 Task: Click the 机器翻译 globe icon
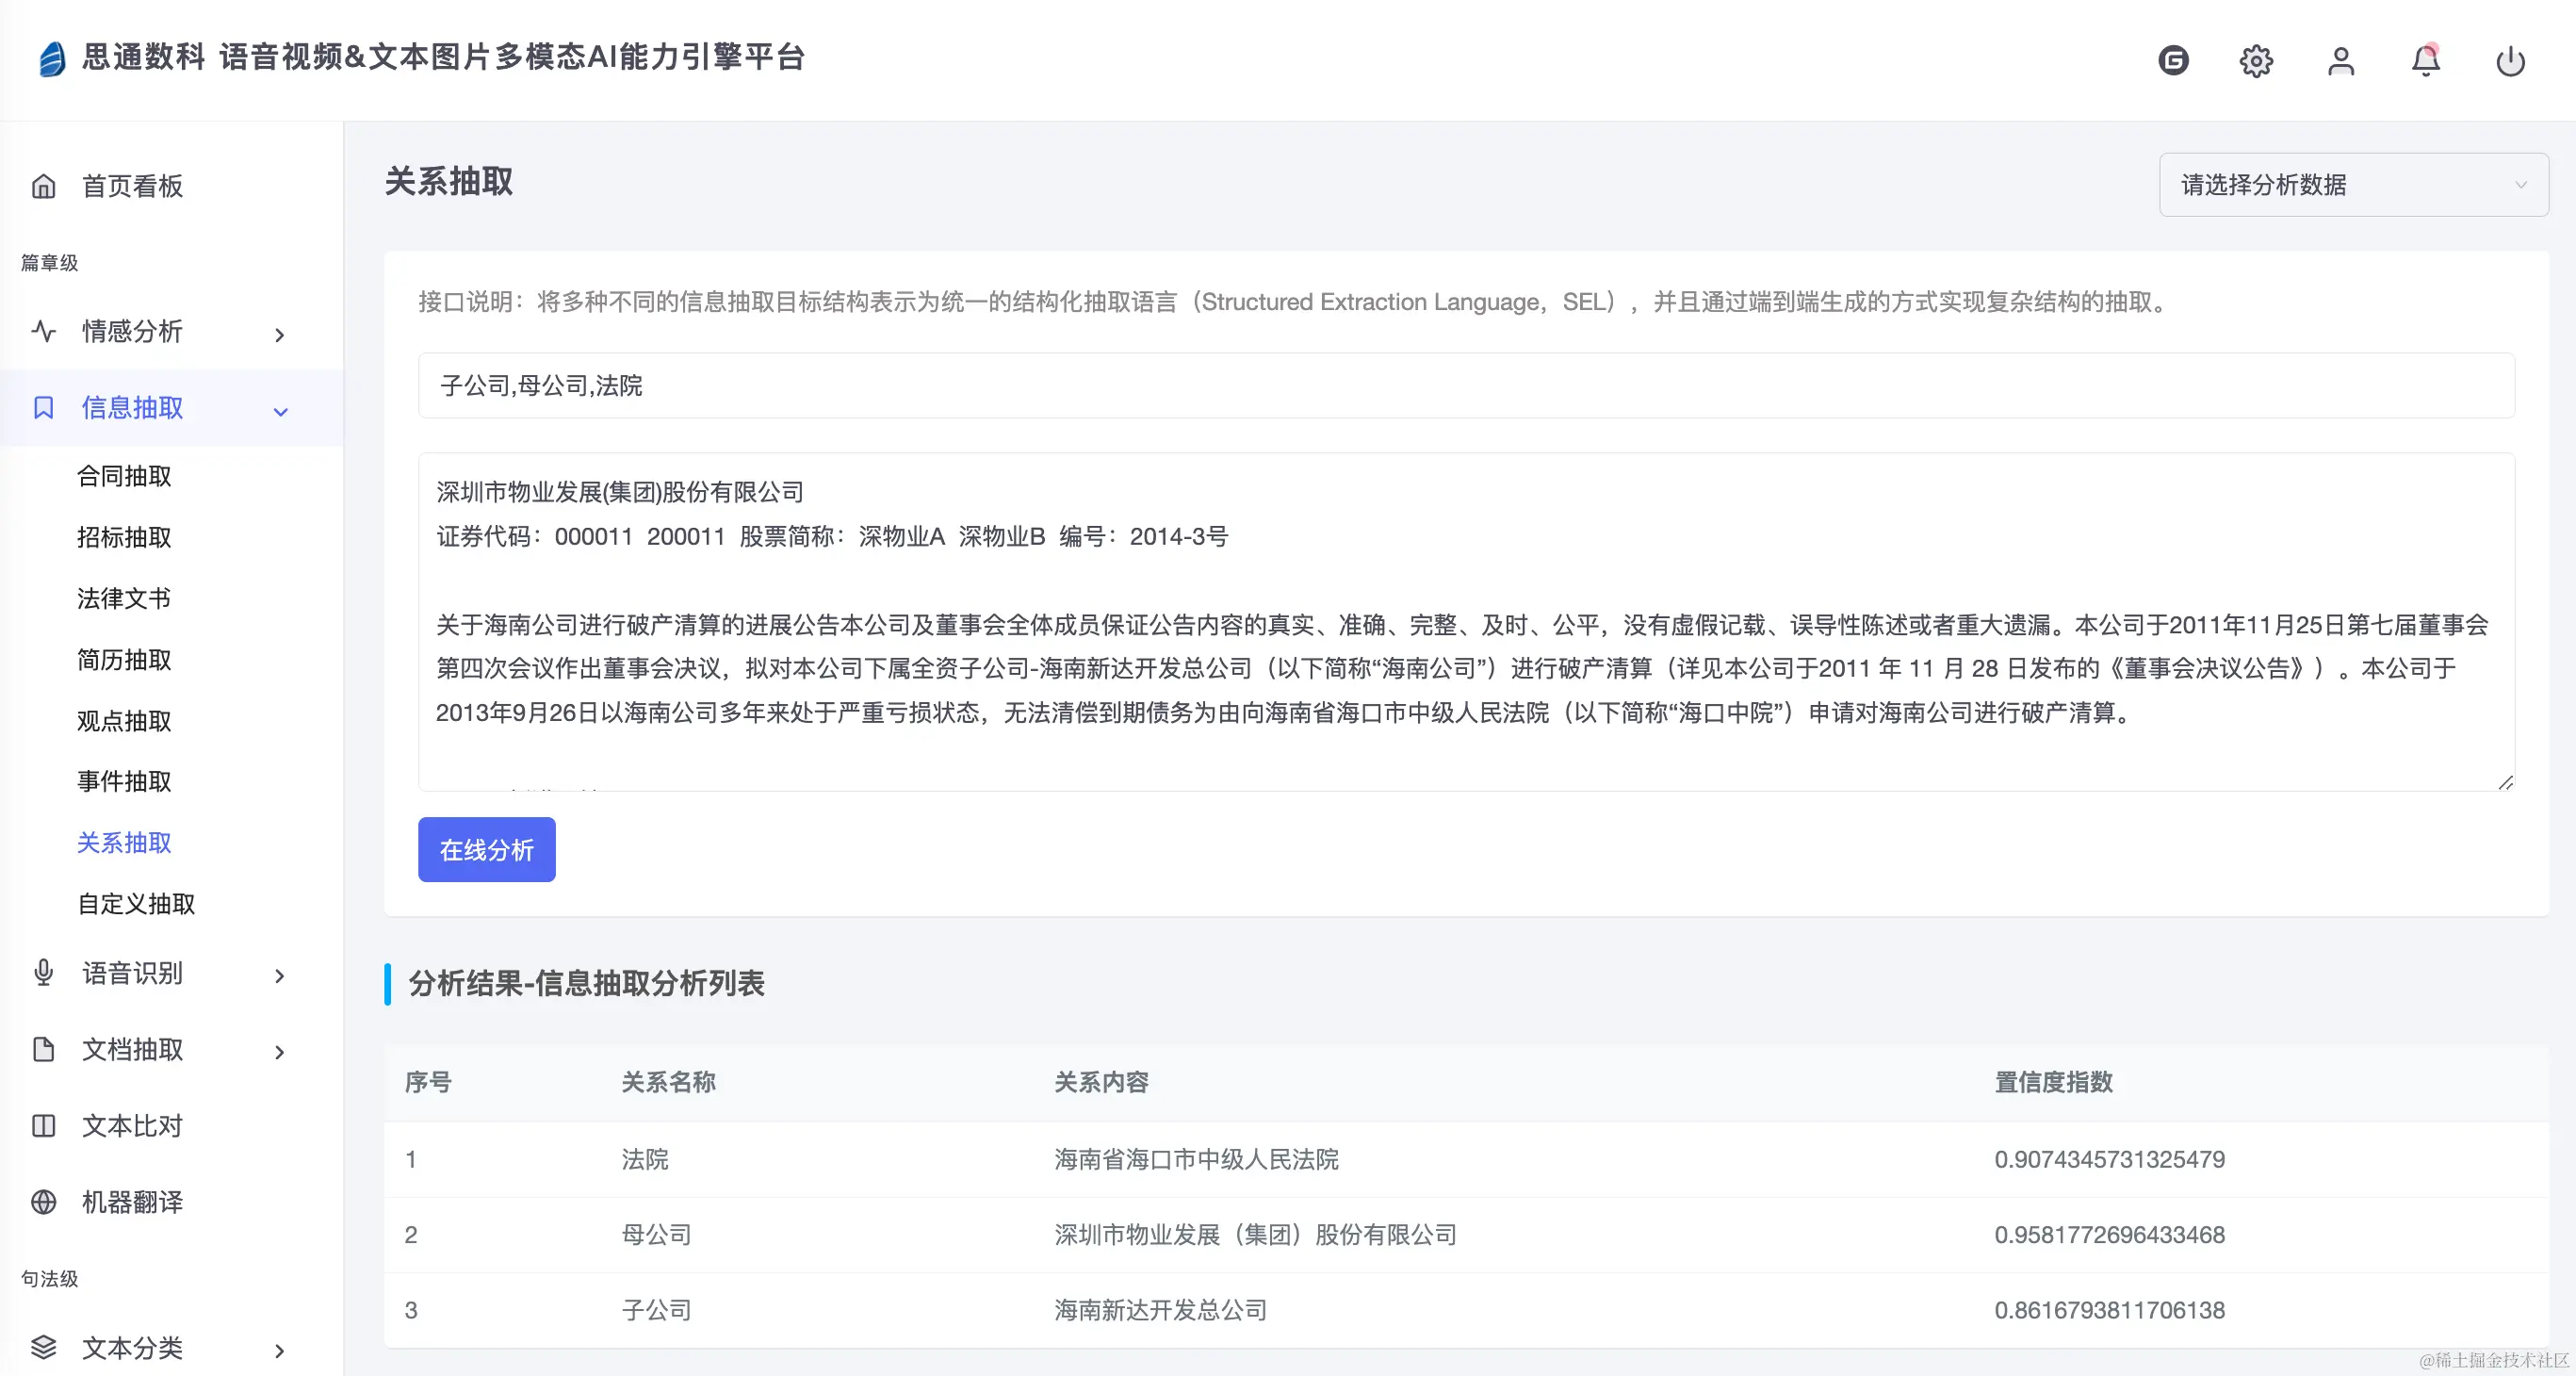(44, 1202)
